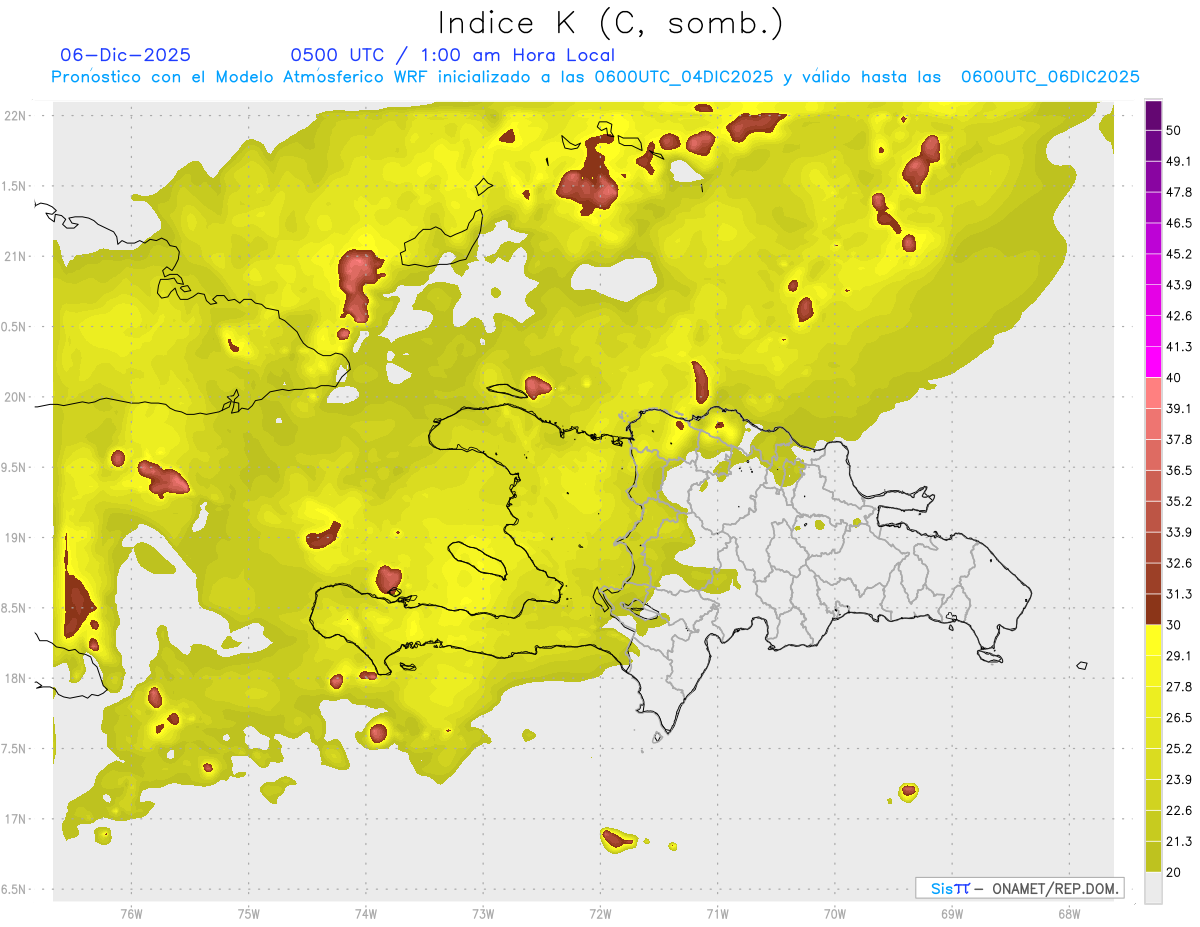Click the '35.2' color scale value
The height and width of the screenshot is (927, 1200).
1178,501
